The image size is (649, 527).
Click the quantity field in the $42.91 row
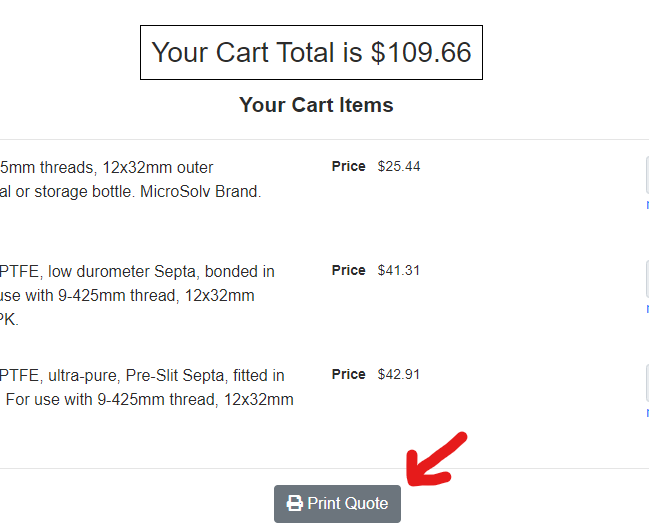pos(646,383)
